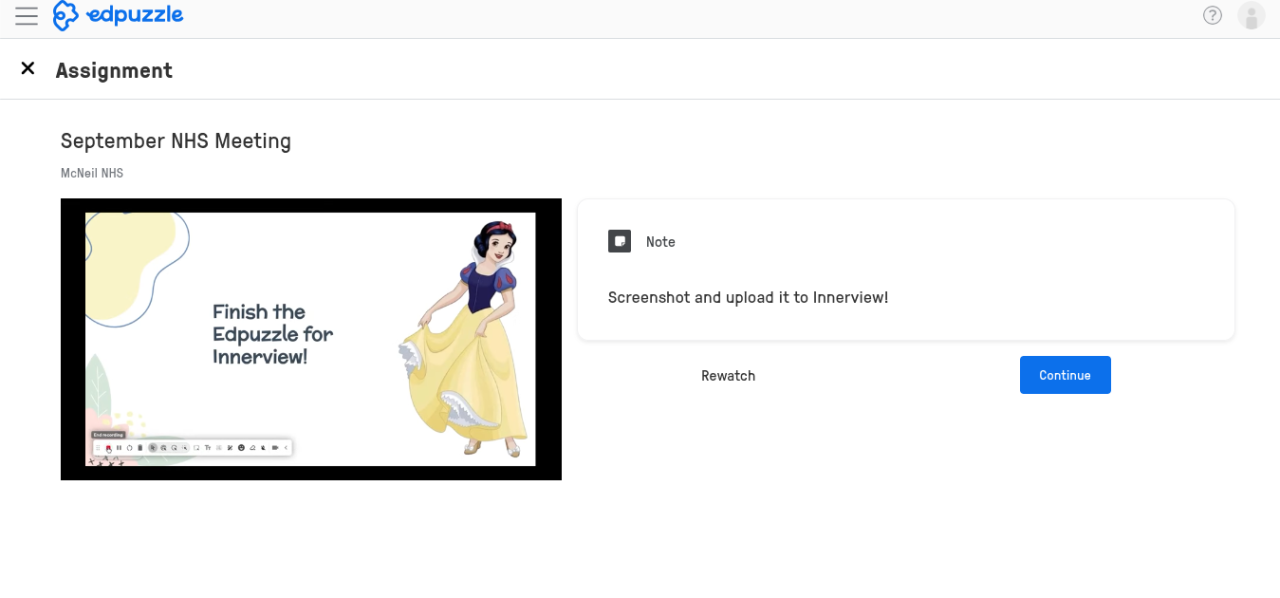Select the text tool in the recording toolbar
This screenshot has height=598, width=1280.
pyautogui.click(x=207, y=447)
